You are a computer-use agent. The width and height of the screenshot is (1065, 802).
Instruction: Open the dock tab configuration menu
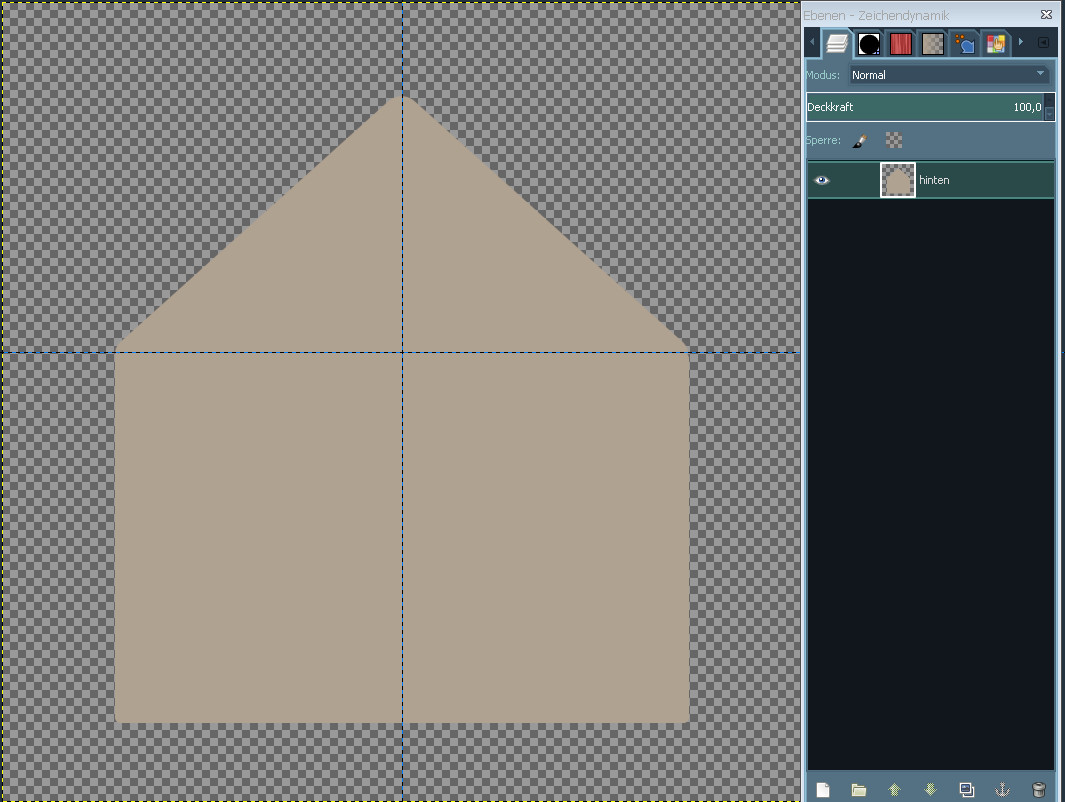[x=1043, y=43]
